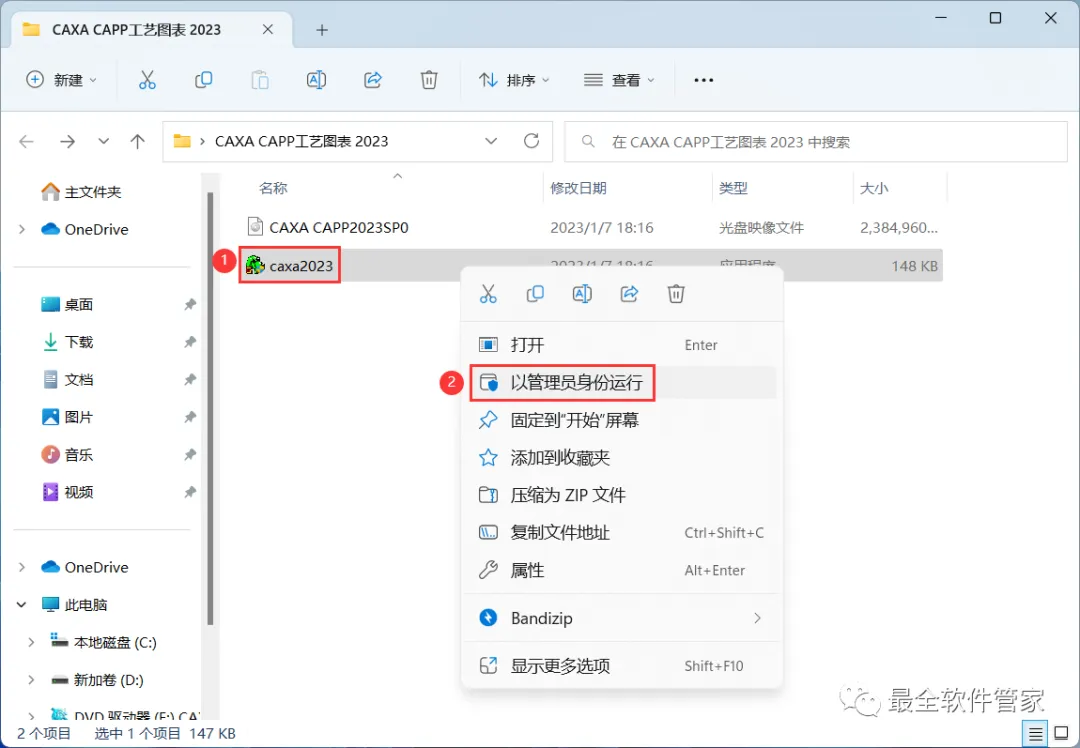Image resolution: width=1080 pixels, height=748 pixels.
Task: Choose 以管理员身份运行 from context menu
Action: coord(622,382)
